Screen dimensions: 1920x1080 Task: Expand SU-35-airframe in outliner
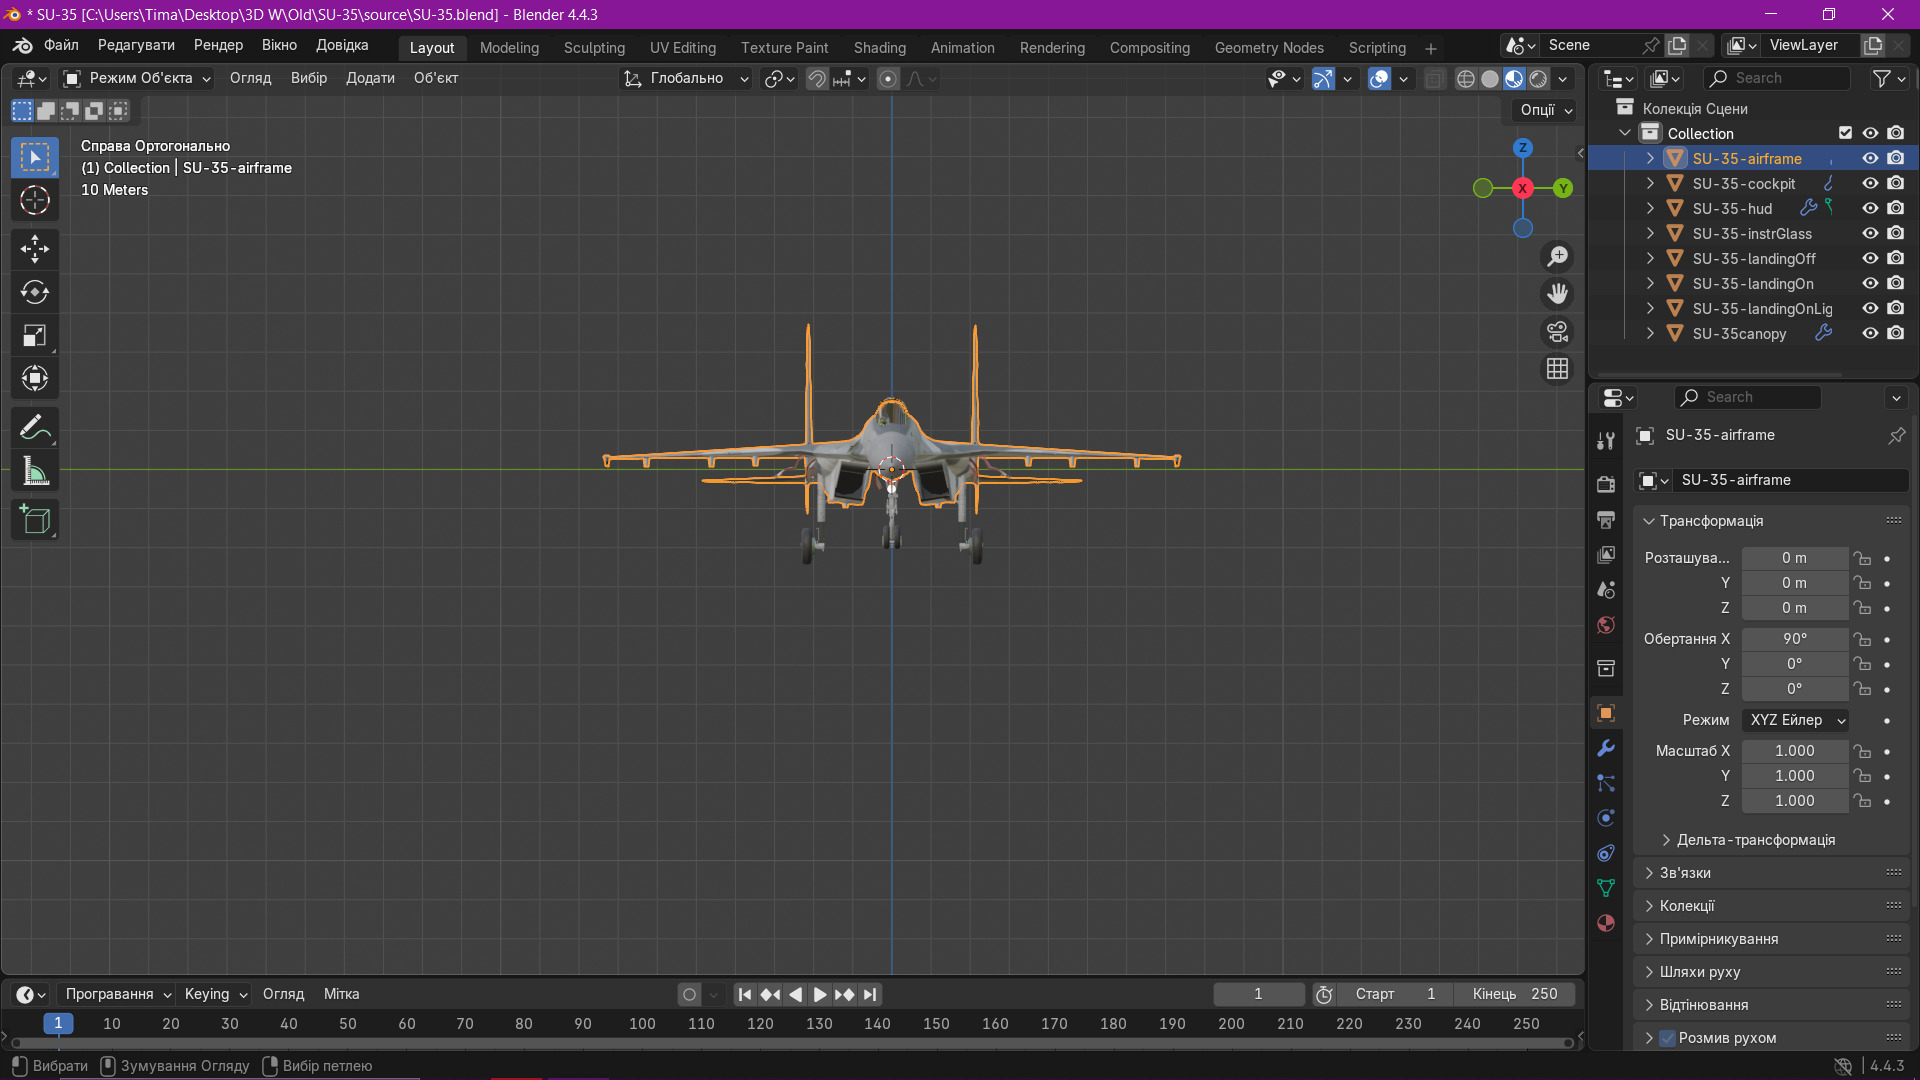pyautogui.click(x=1650, y=158)
